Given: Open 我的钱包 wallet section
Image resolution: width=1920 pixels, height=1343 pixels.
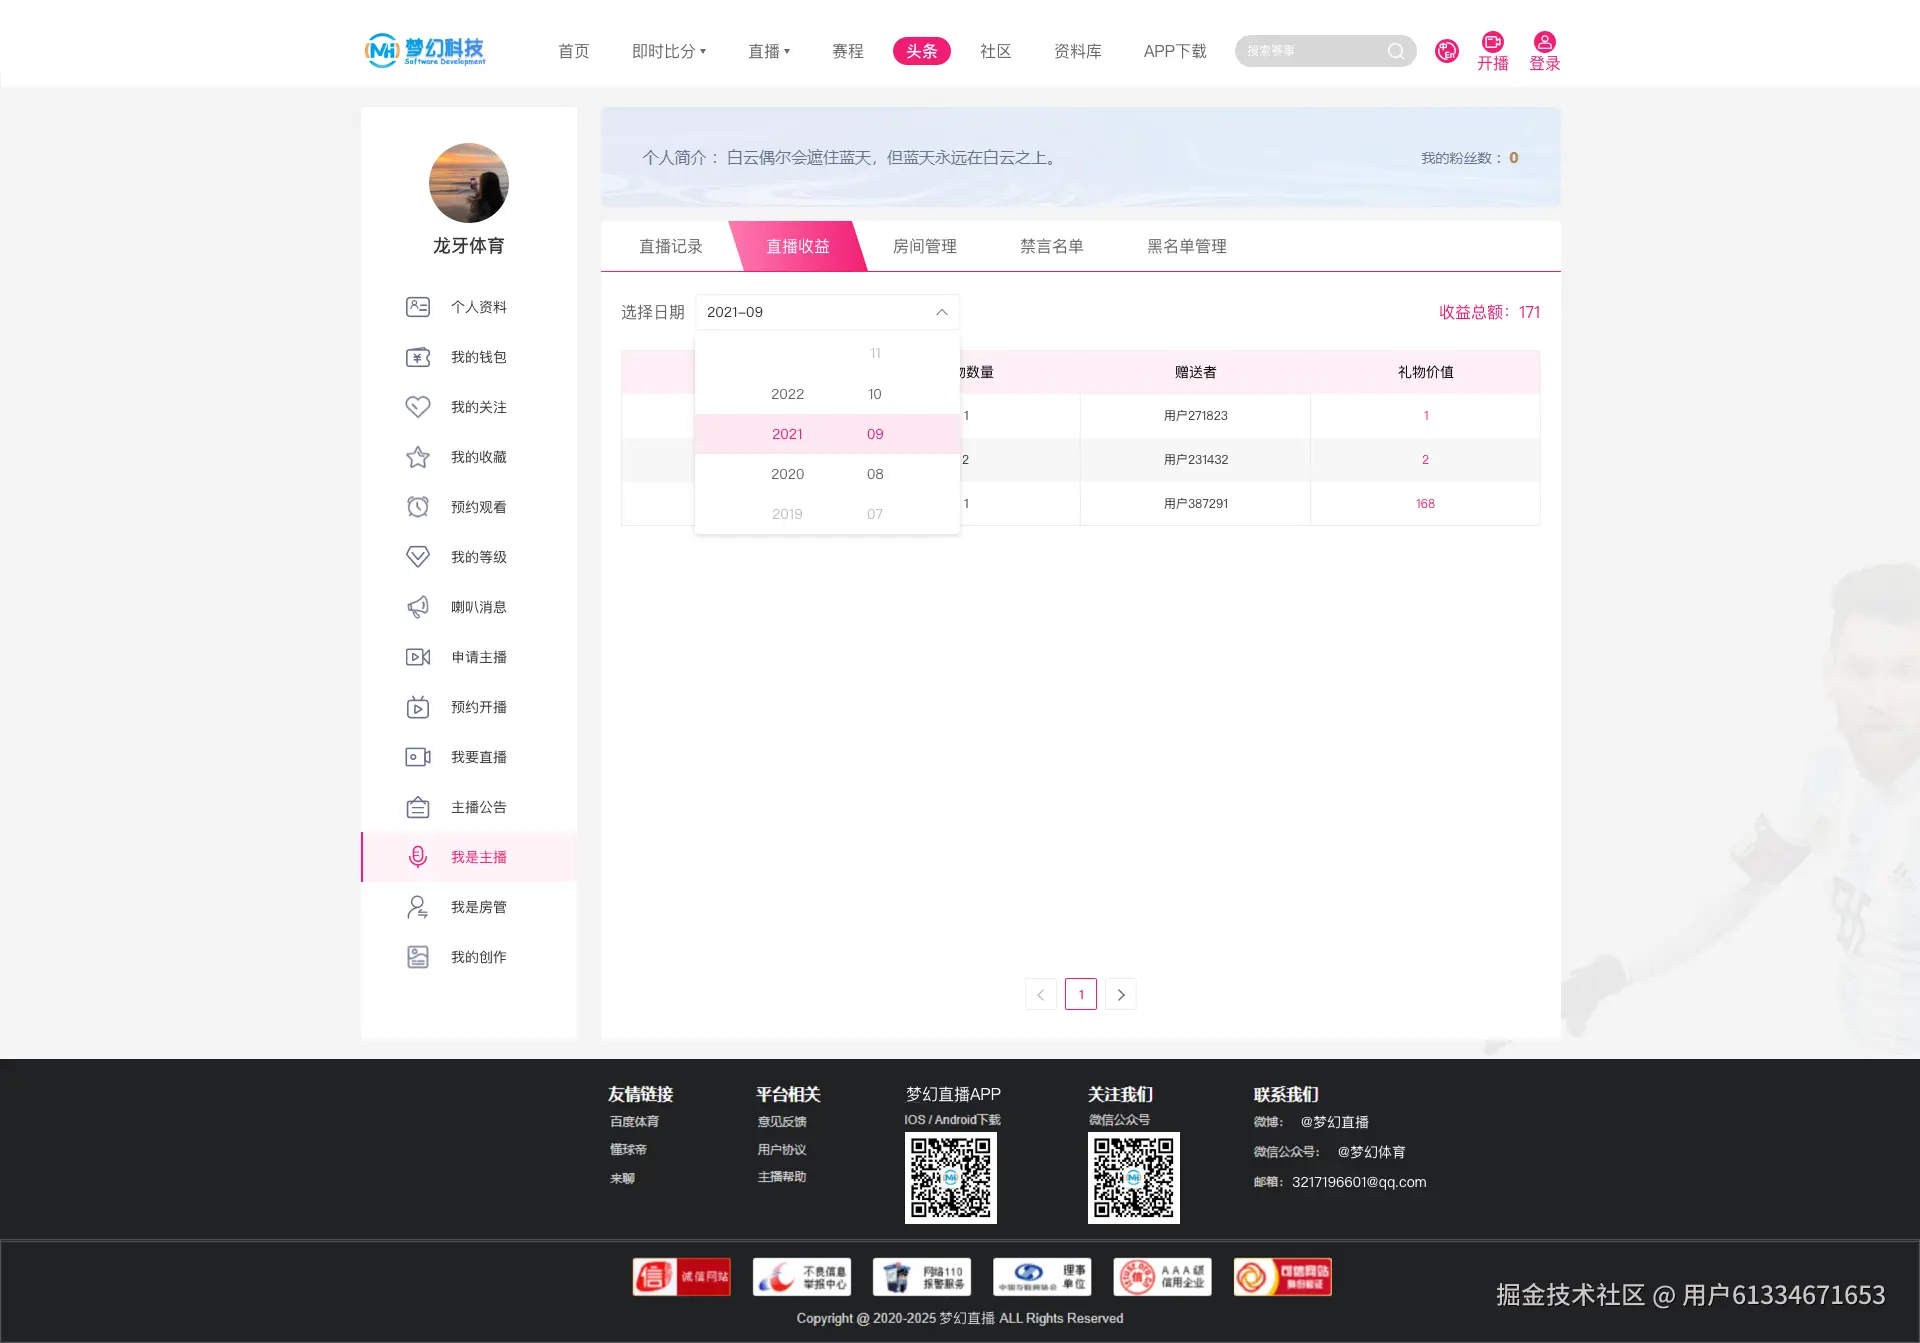Looking at the screenshot, I should coord(478,357).
